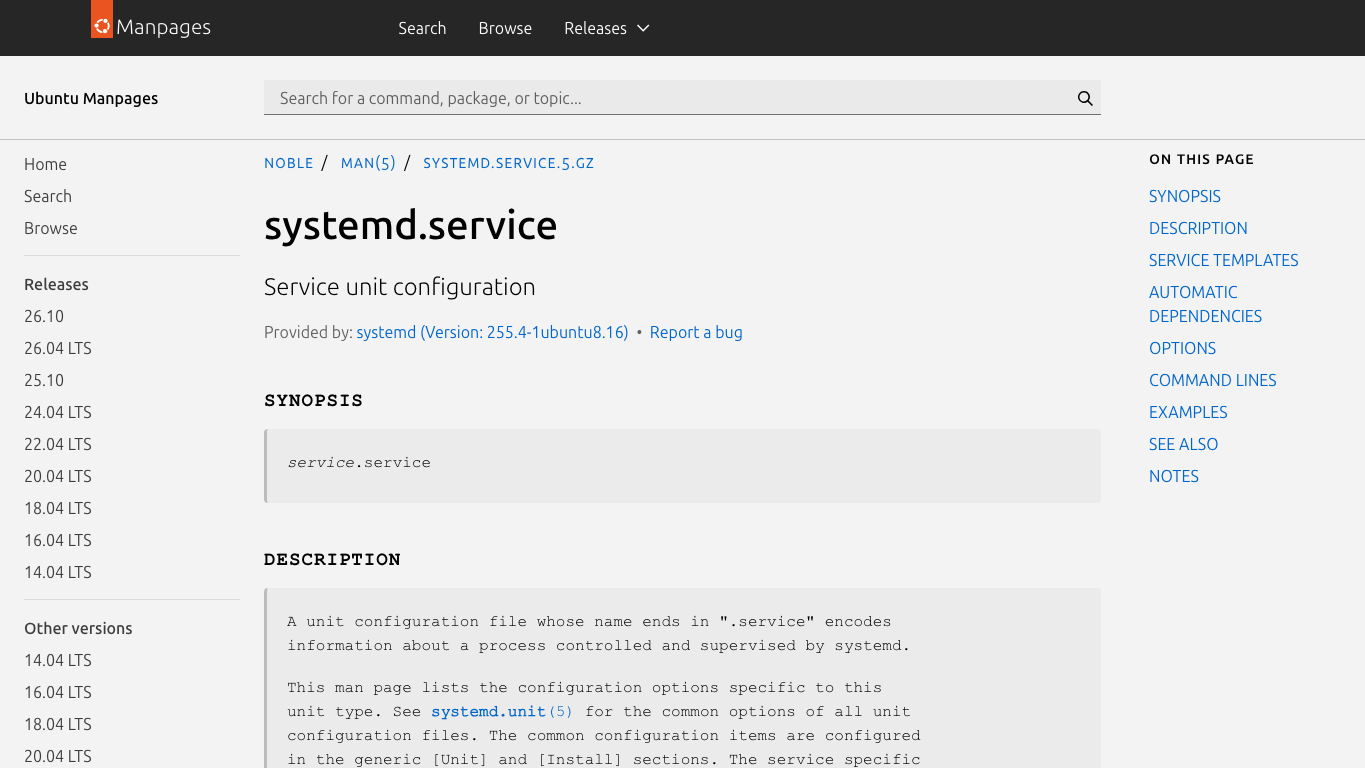Jump to SERVICE TEMPLATES section

[x=1224, y=260]
